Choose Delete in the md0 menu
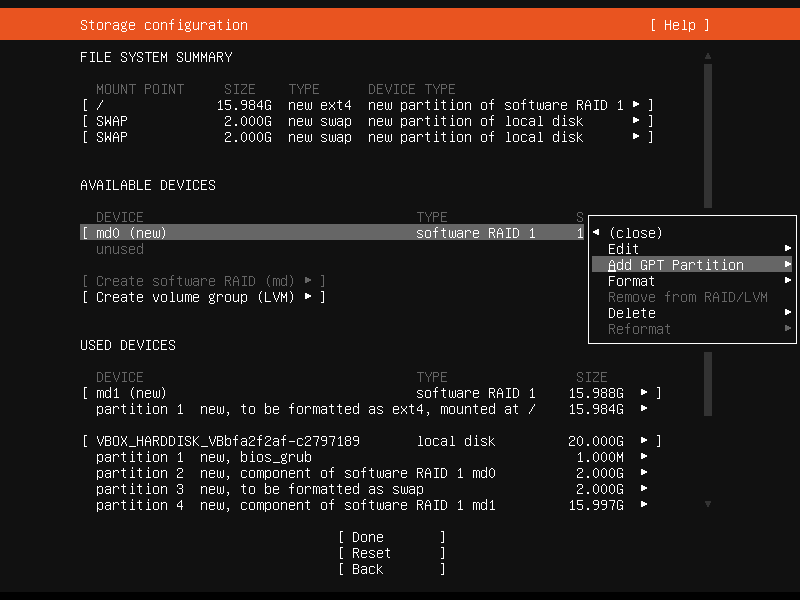 691,313
